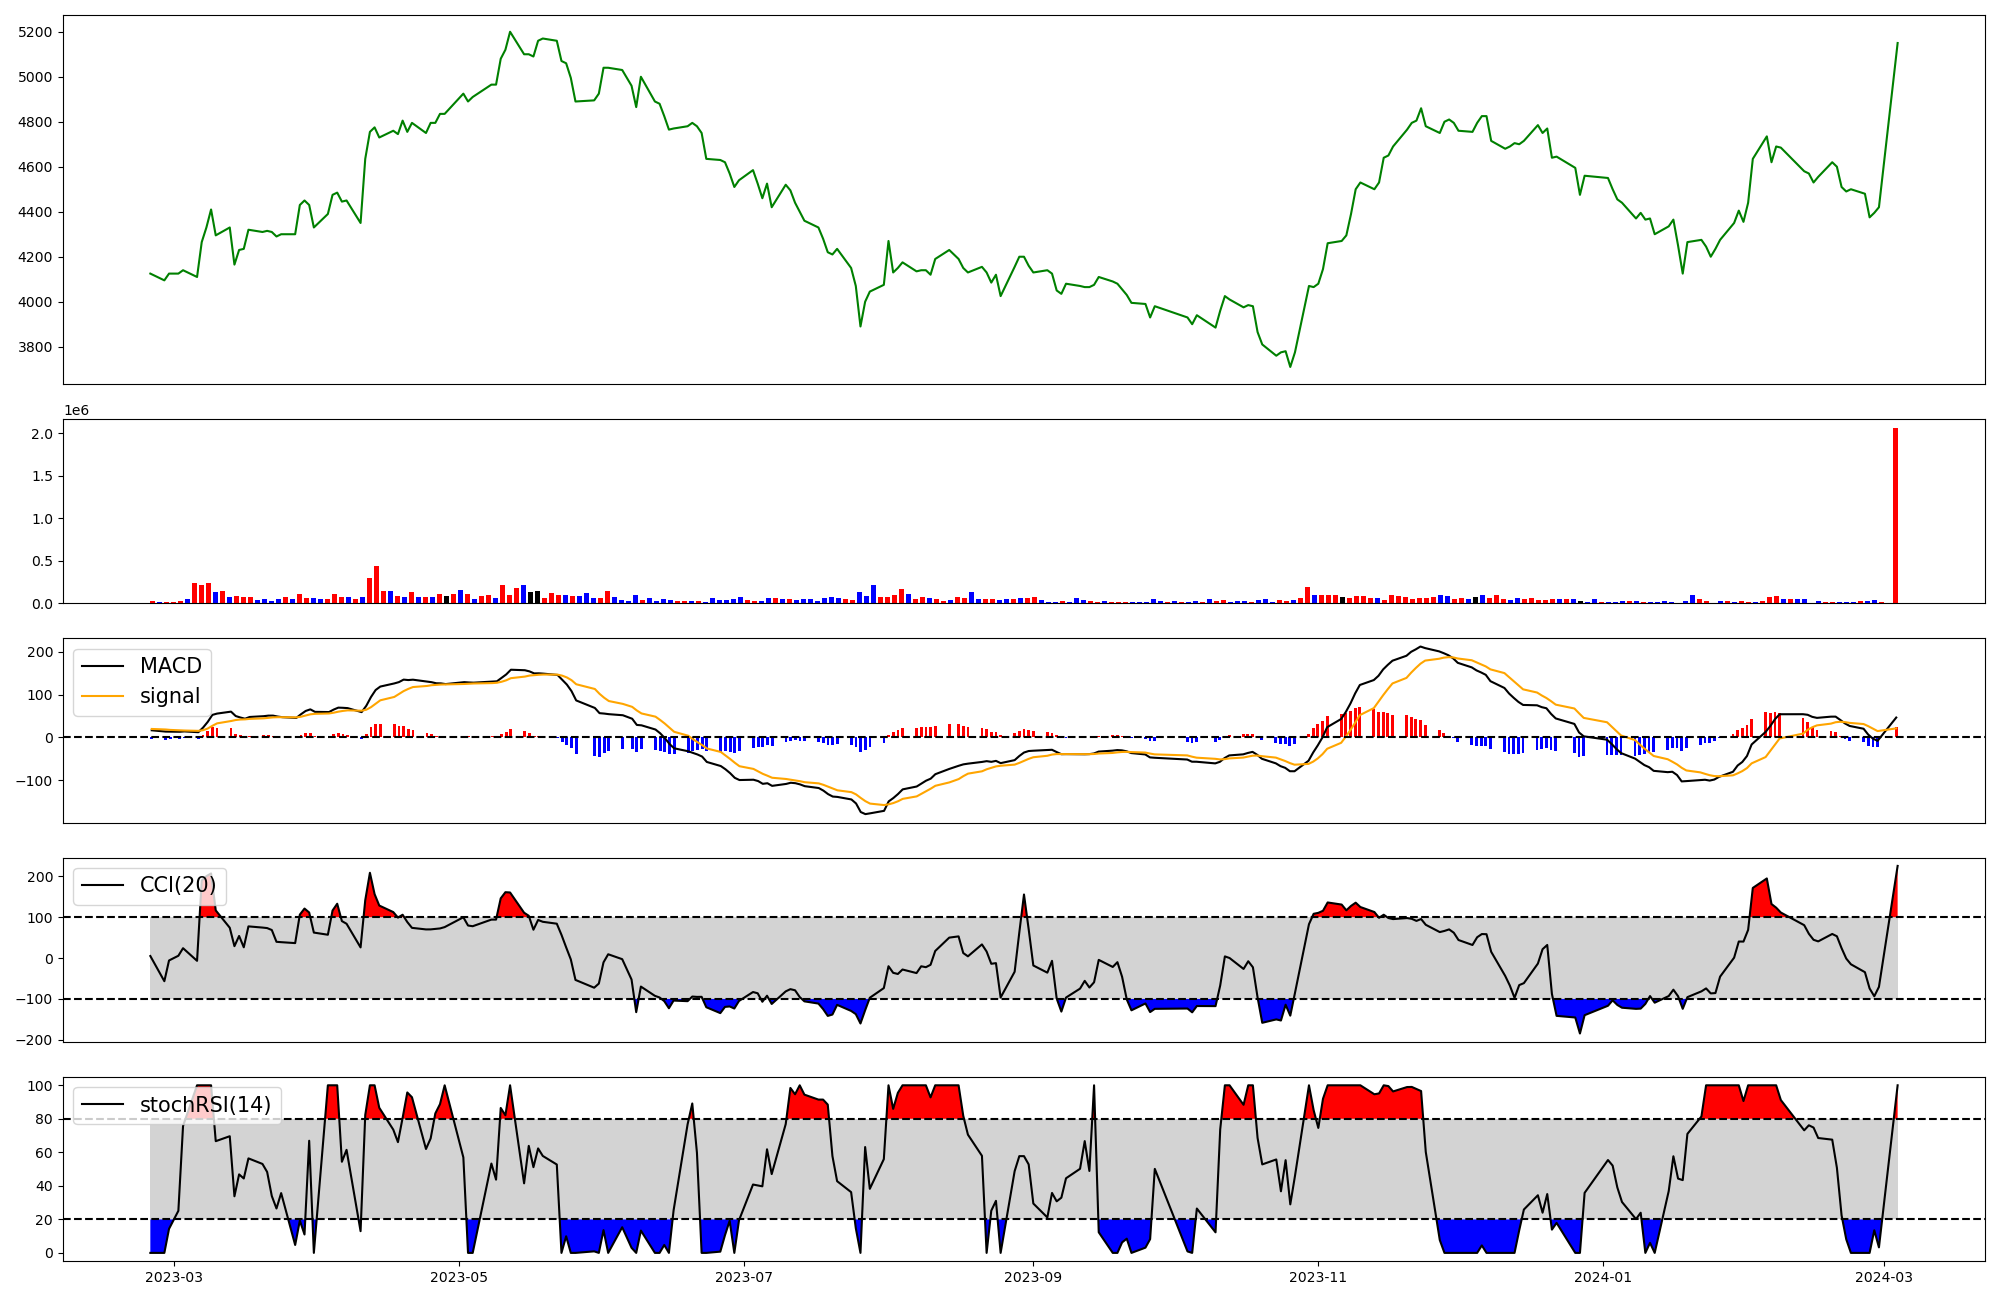Image resolution: width=2000 pixels, height=1300 pixels.
Task: Click the 2.0 volume axis tick label
Action: [42, 434]
